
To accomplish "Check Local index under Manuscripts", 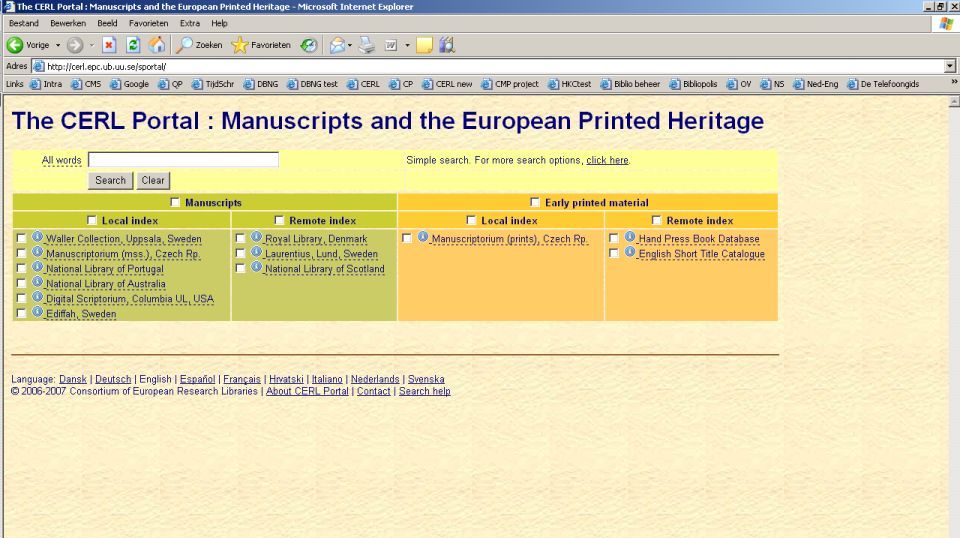I will 92,220.
